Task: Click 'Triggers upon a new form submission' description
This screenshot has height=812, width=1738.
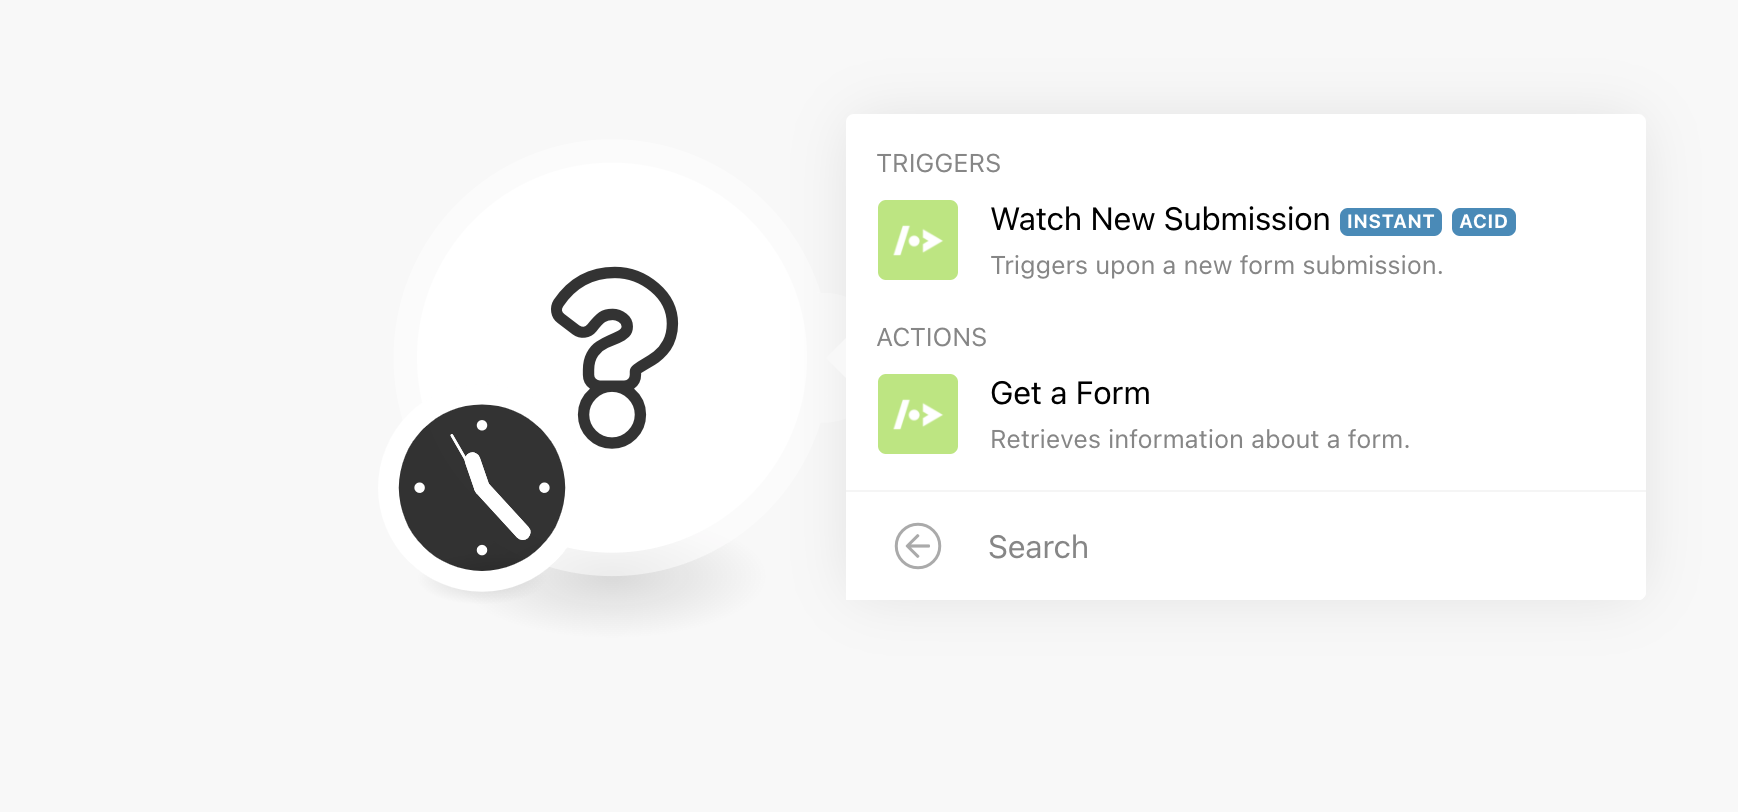Action: tap(1216, 265)
